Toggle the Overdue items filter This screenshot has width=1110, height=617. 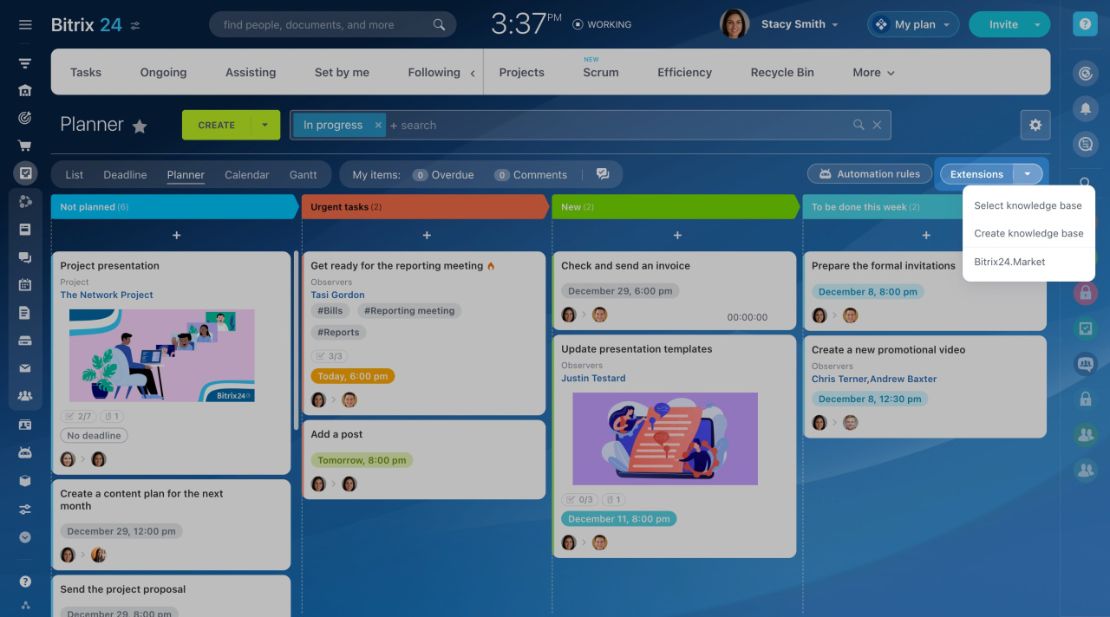click(444, 175)
